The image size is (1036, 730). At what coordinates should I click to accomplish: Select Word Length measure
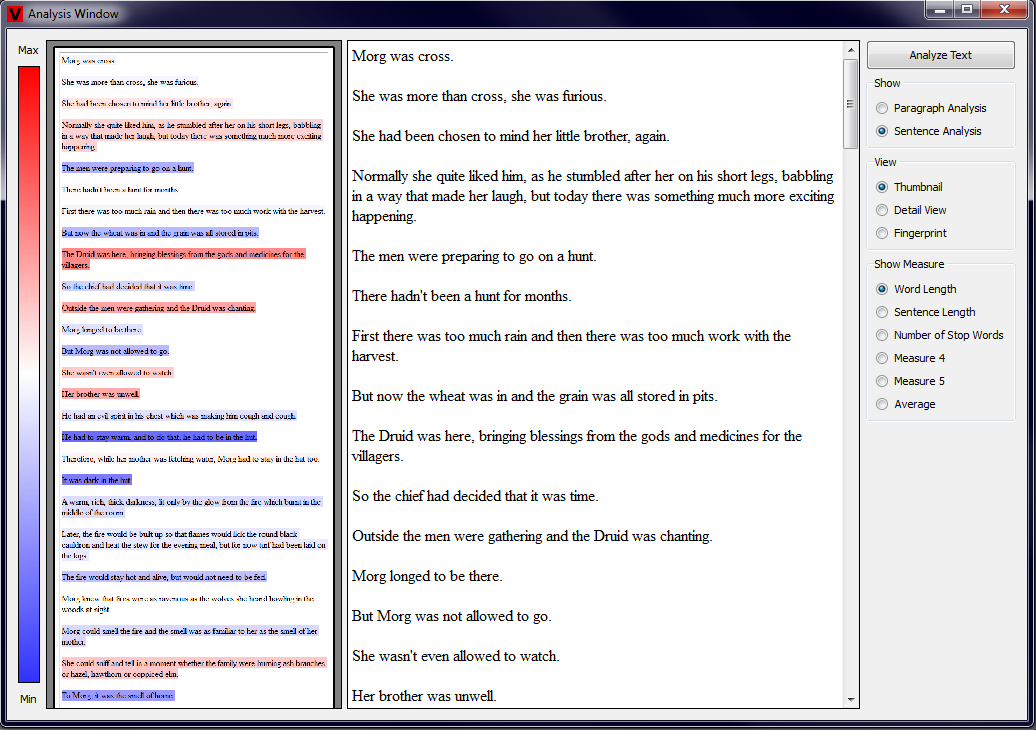[x=881, y=289]
